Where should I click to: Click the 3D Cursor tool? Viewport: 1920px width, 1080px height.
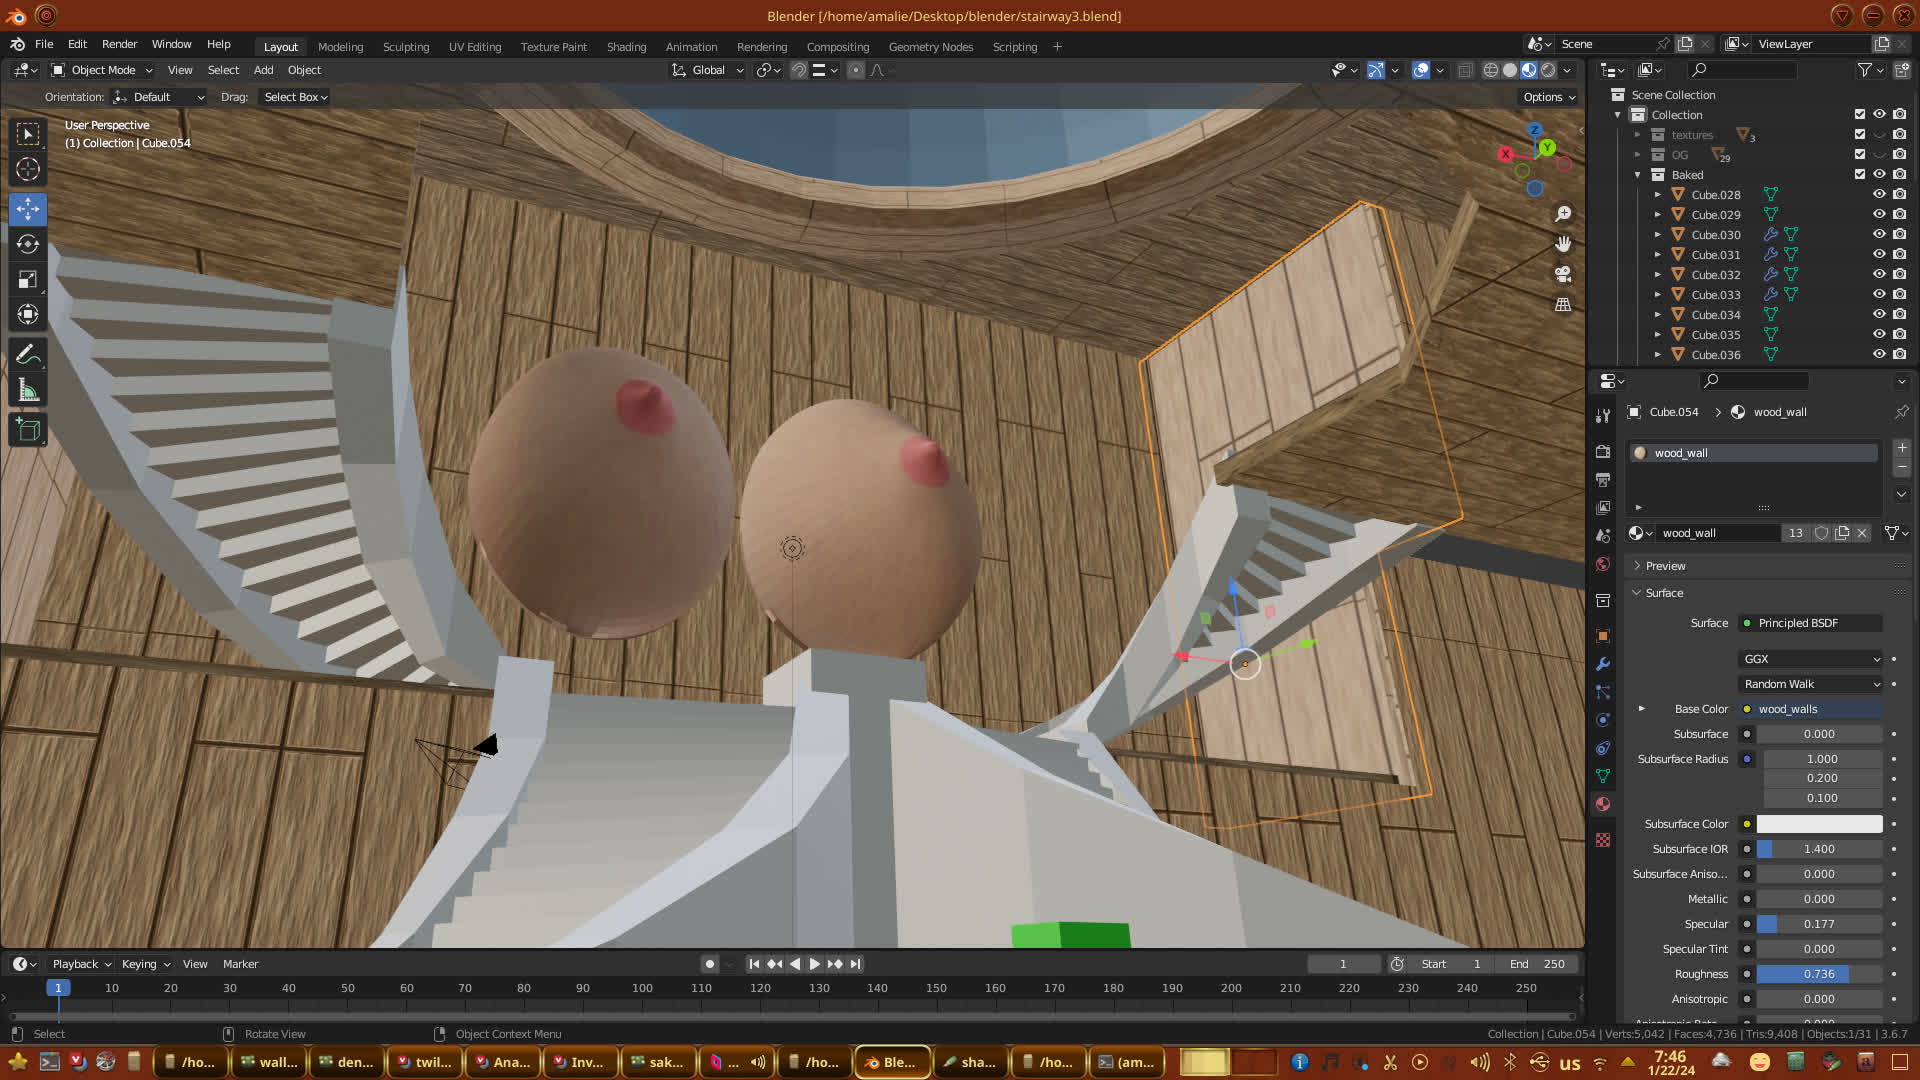coord(28,169)
